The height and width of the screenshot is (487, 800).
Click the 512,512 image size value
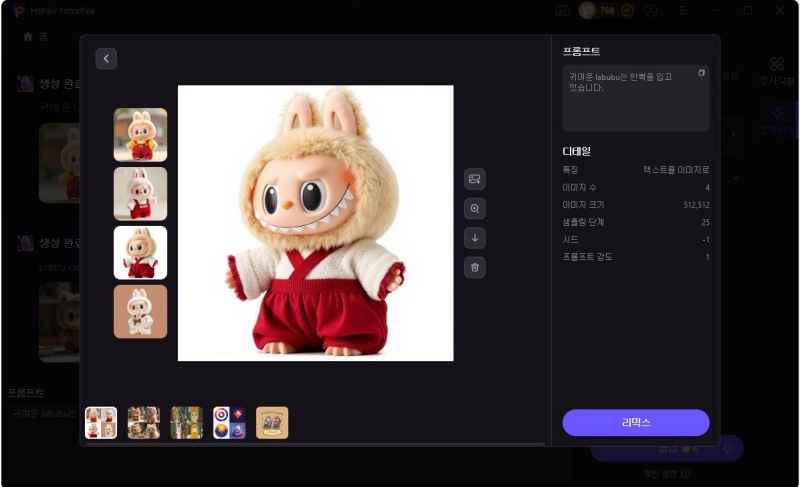pyautogui.click(x=696, y=205)
